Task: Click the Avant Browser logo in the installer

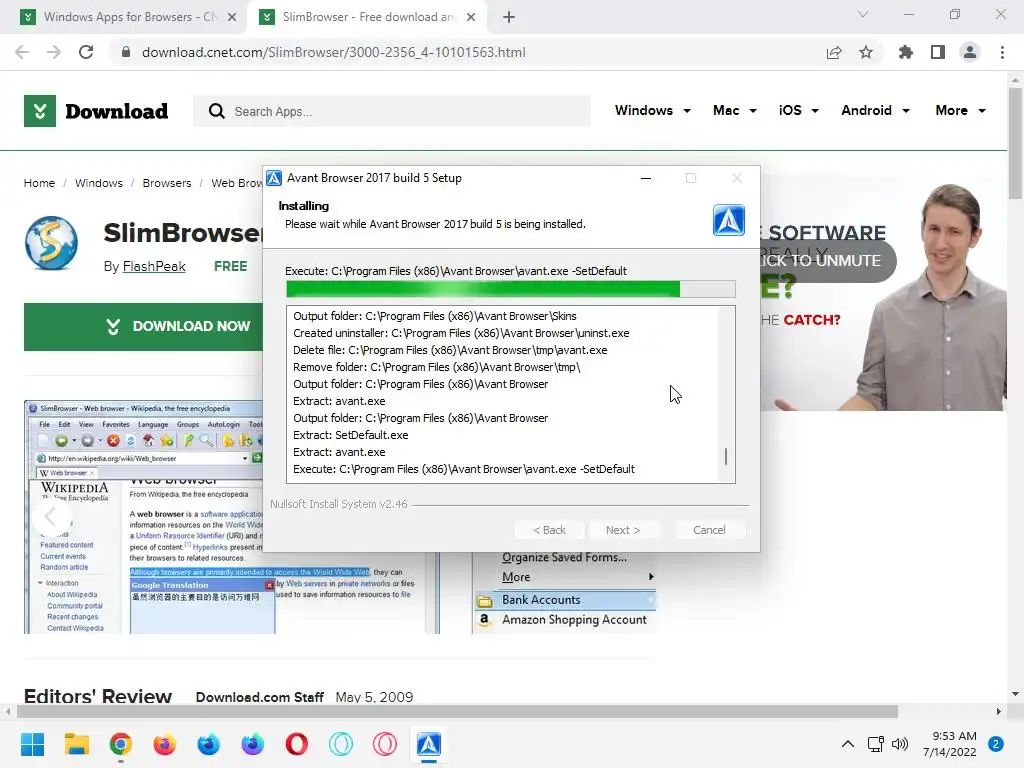Action: pos(729,220)
